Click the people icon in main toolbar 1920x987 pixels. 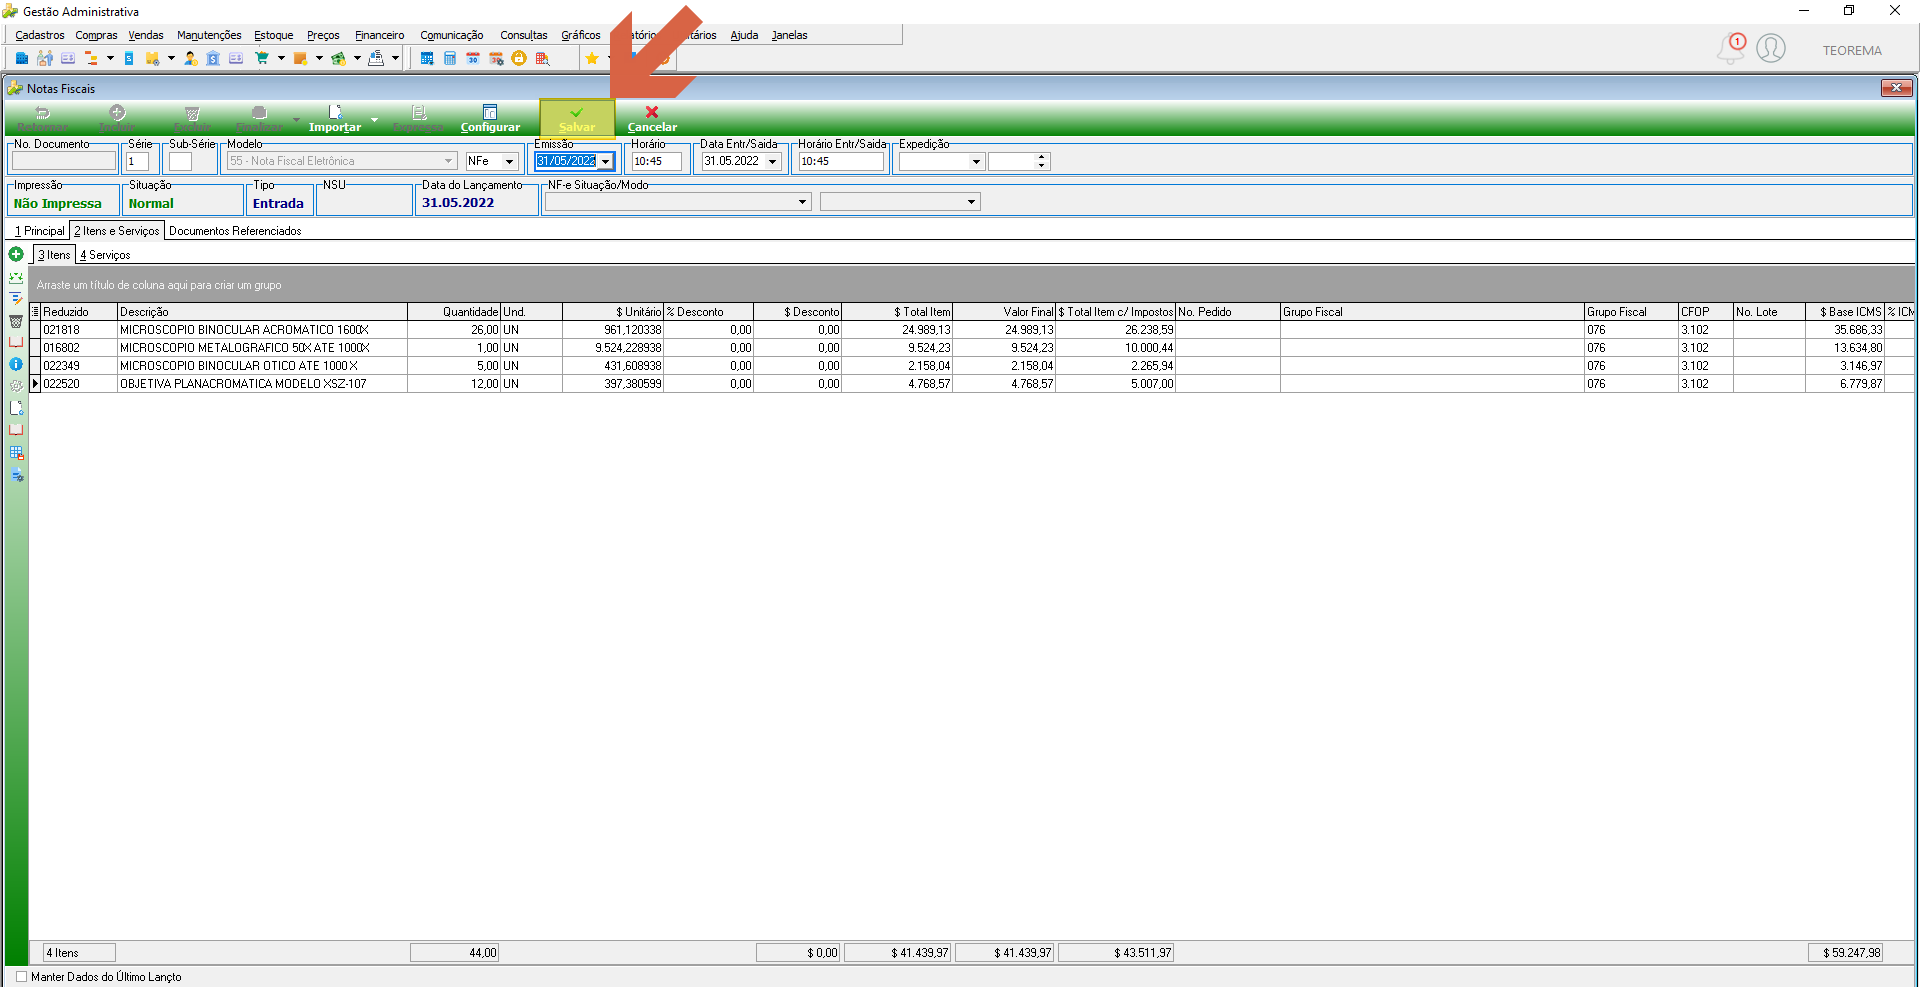[45, 58]
